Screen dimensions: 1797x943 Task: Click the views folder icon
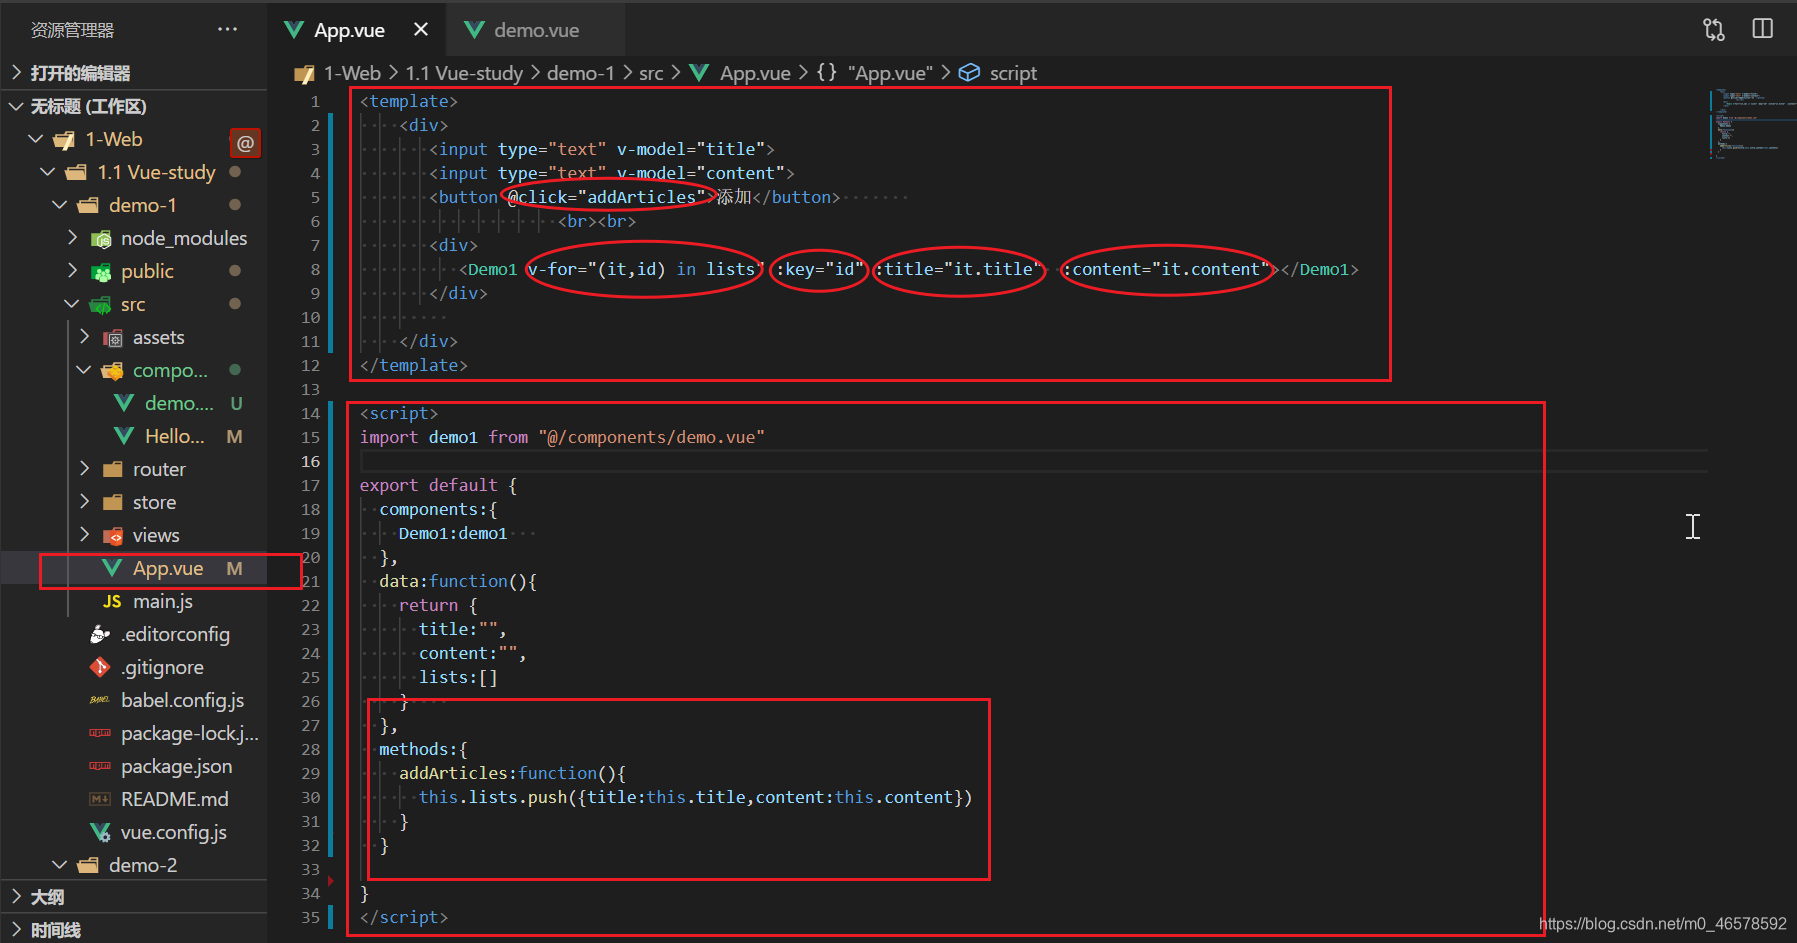pyautogui.click(x=113, y=536)
